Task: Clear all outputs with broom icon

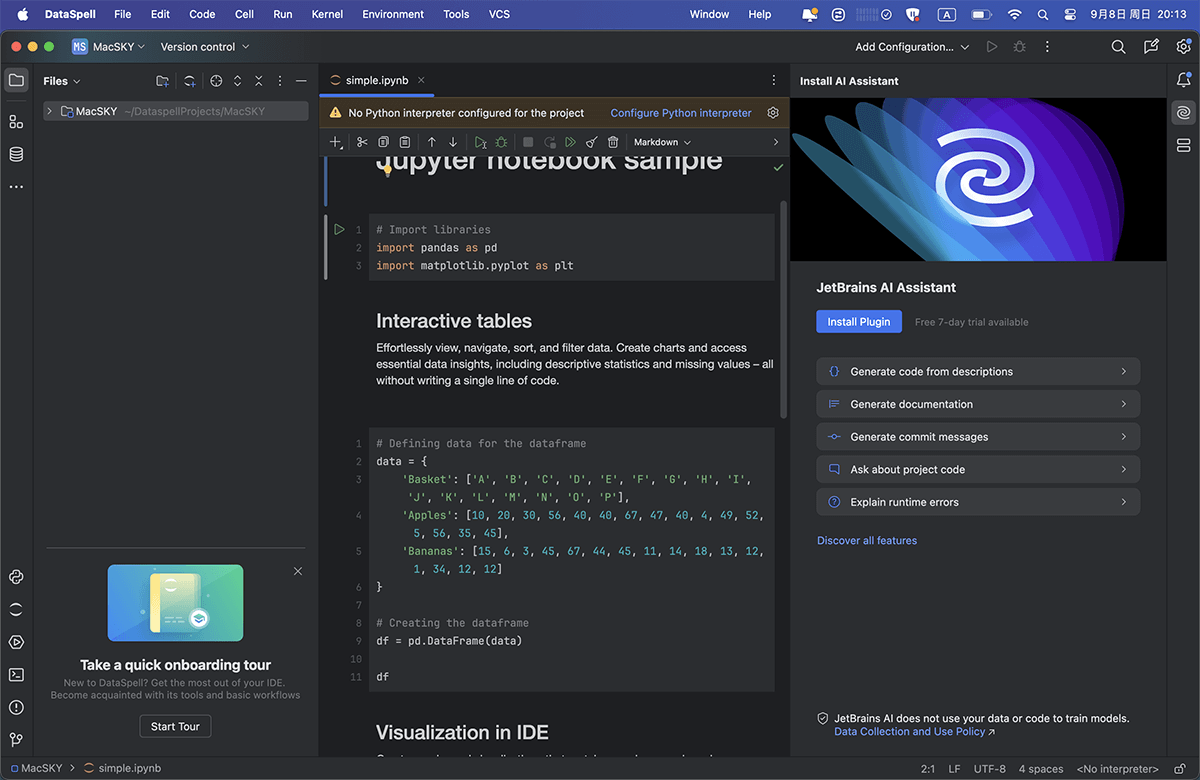Action: [x=592, y=142]
